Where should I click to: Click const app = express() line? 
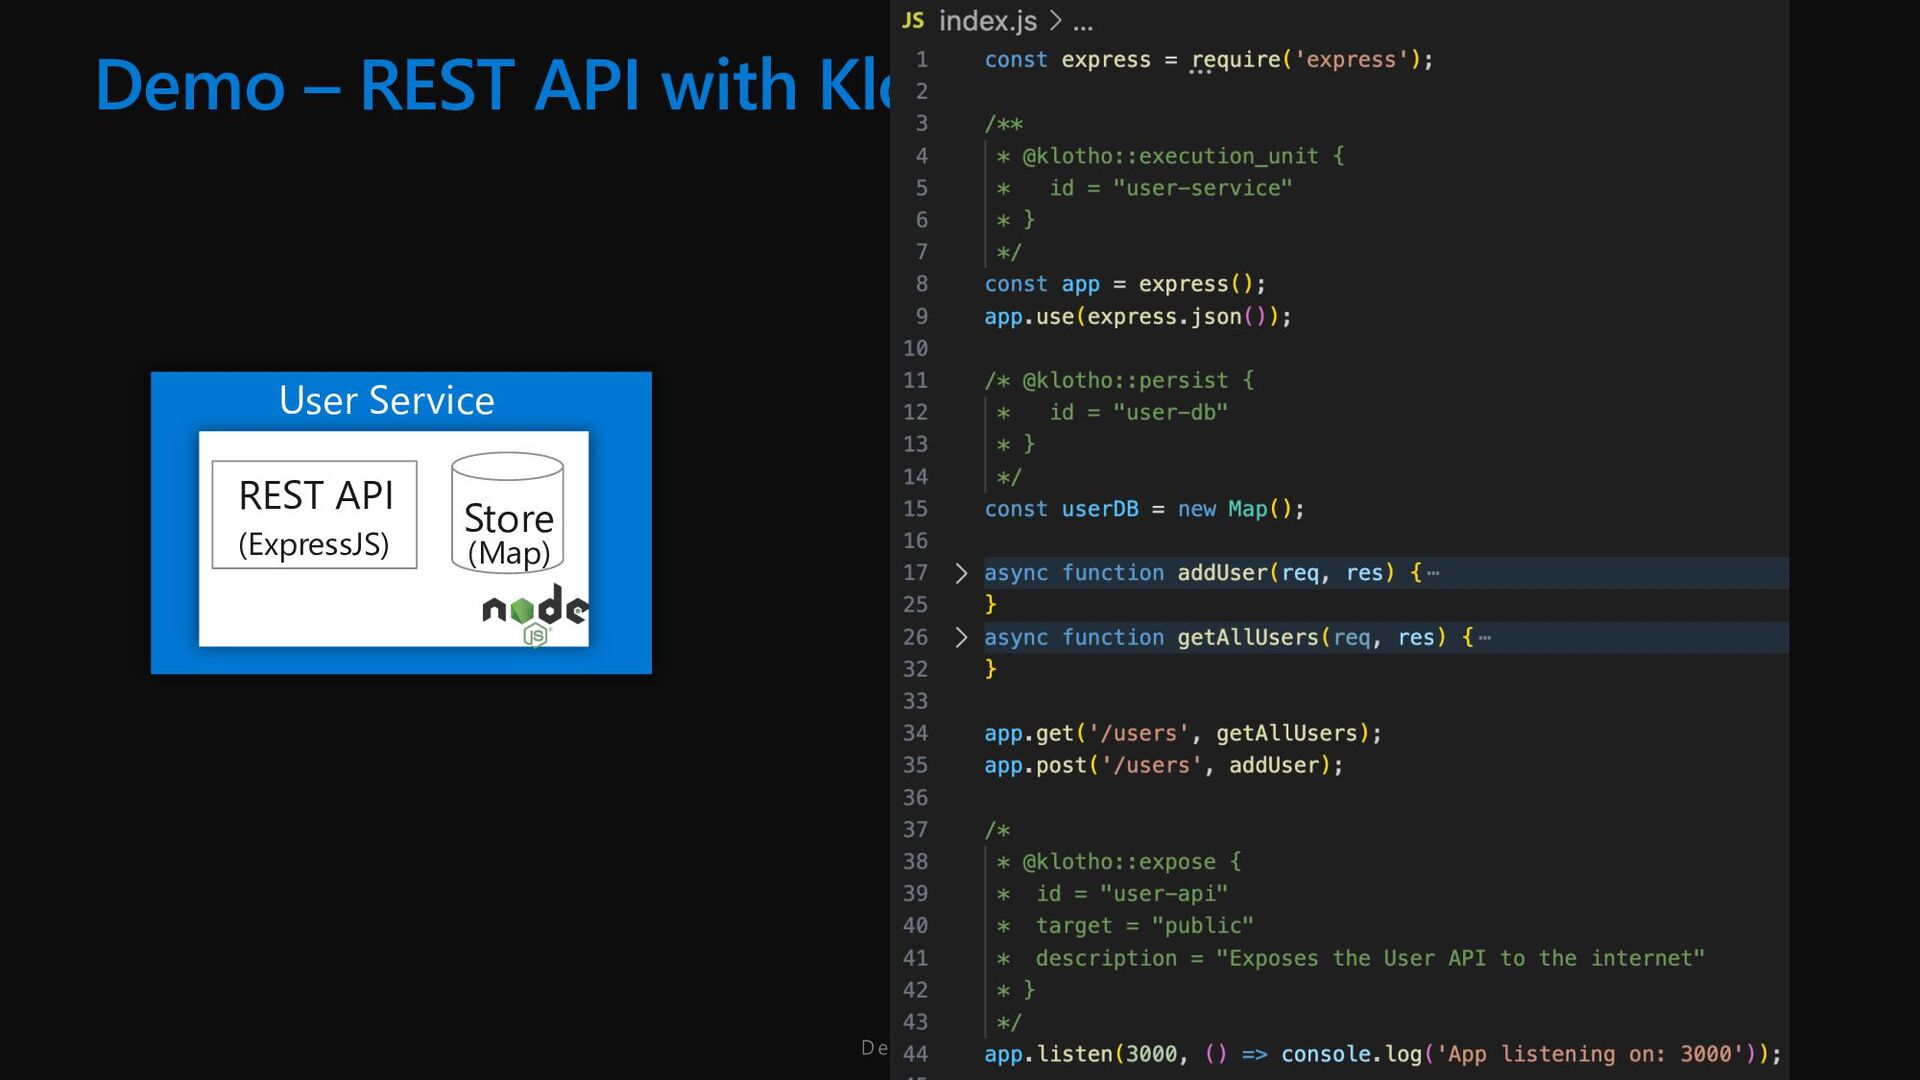coord(1125,284)
